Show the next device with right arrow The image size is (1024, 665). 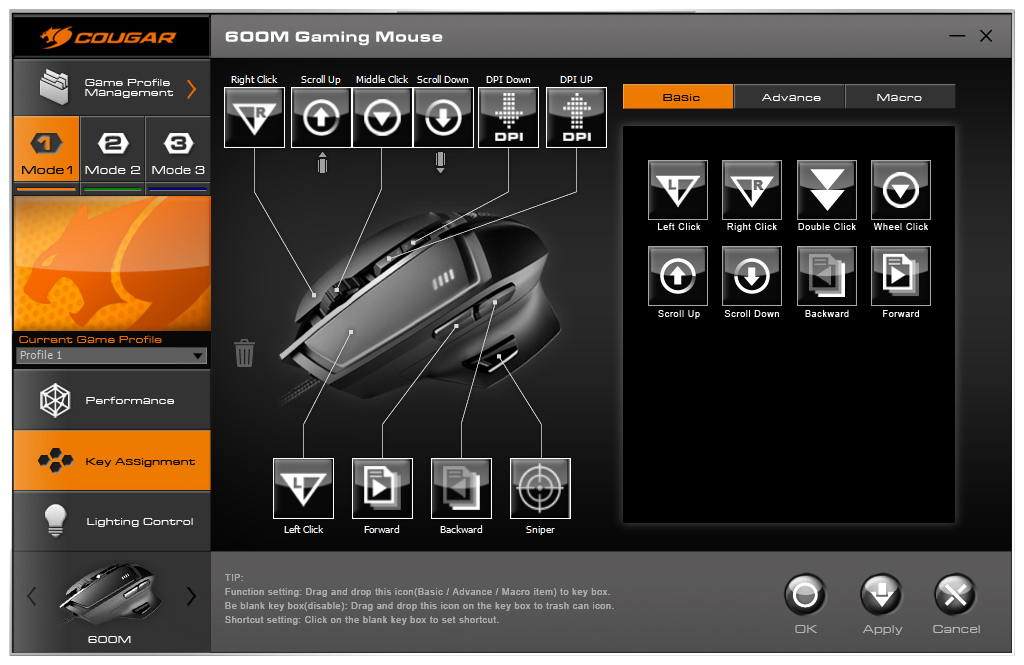[191, 597]
